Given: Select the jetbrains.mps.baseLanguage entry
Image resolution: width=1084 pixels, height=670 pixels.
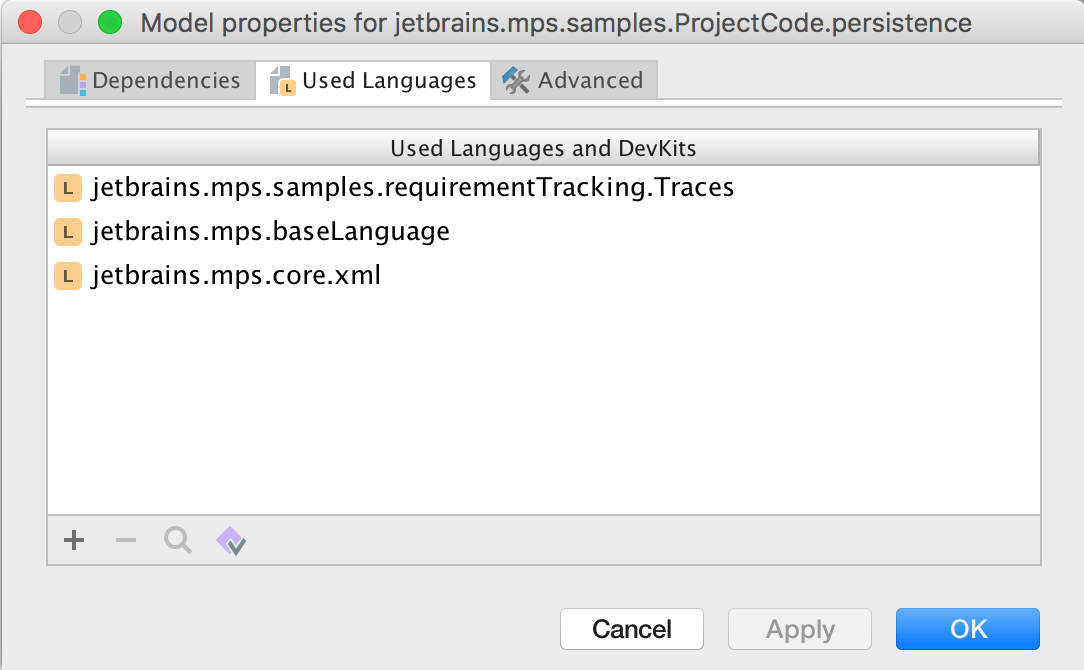Looking at the screenshot, I should tap(270, 232).
